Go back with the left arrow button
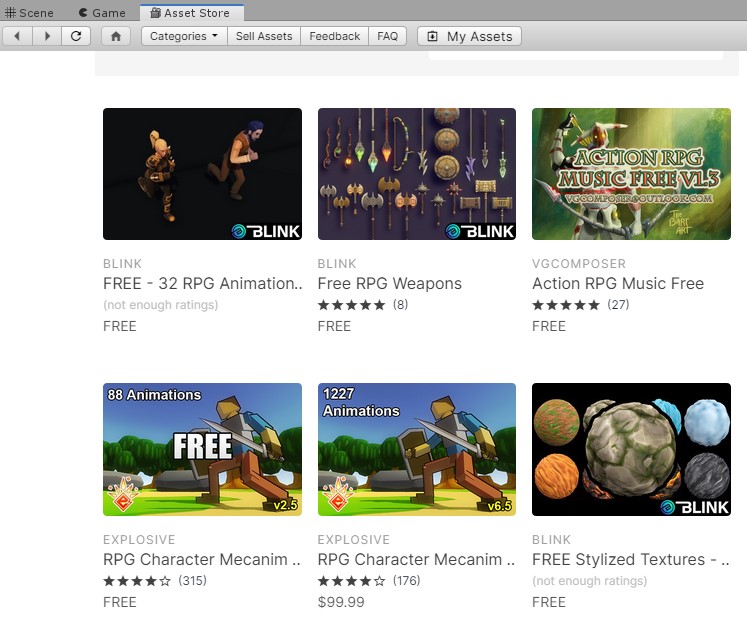747x618 pixels. [x=17, y=36]
